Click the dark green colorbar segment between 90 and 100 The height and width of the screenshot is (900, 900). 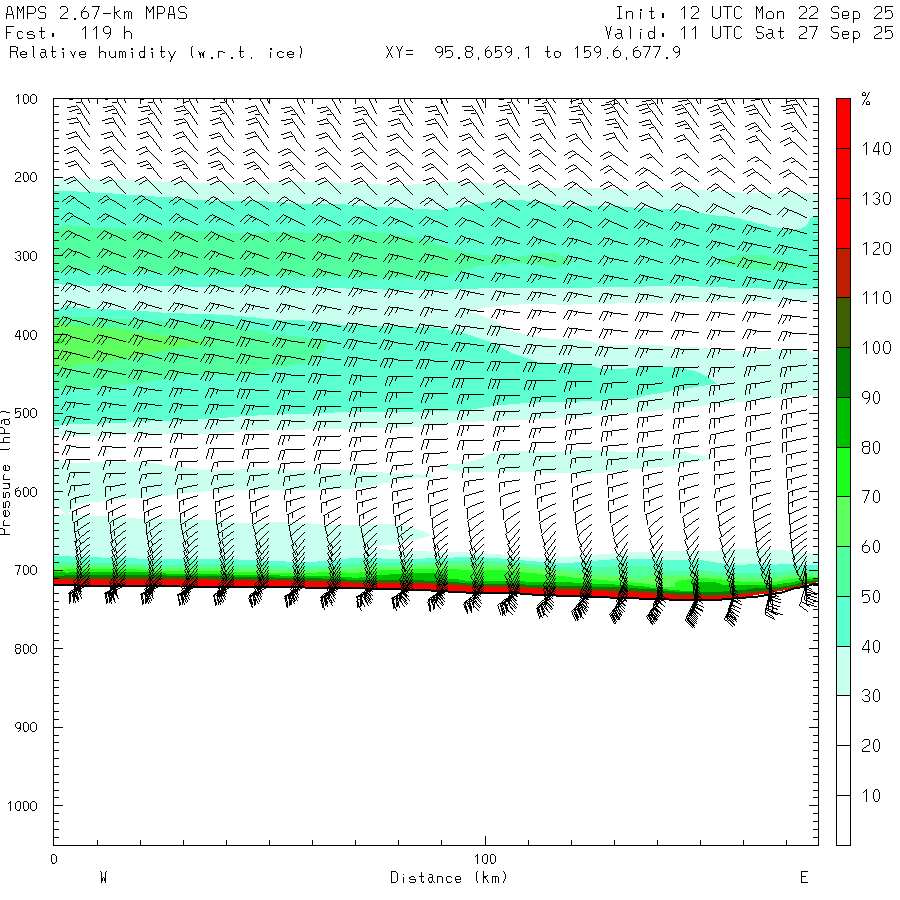pos(843,373)
